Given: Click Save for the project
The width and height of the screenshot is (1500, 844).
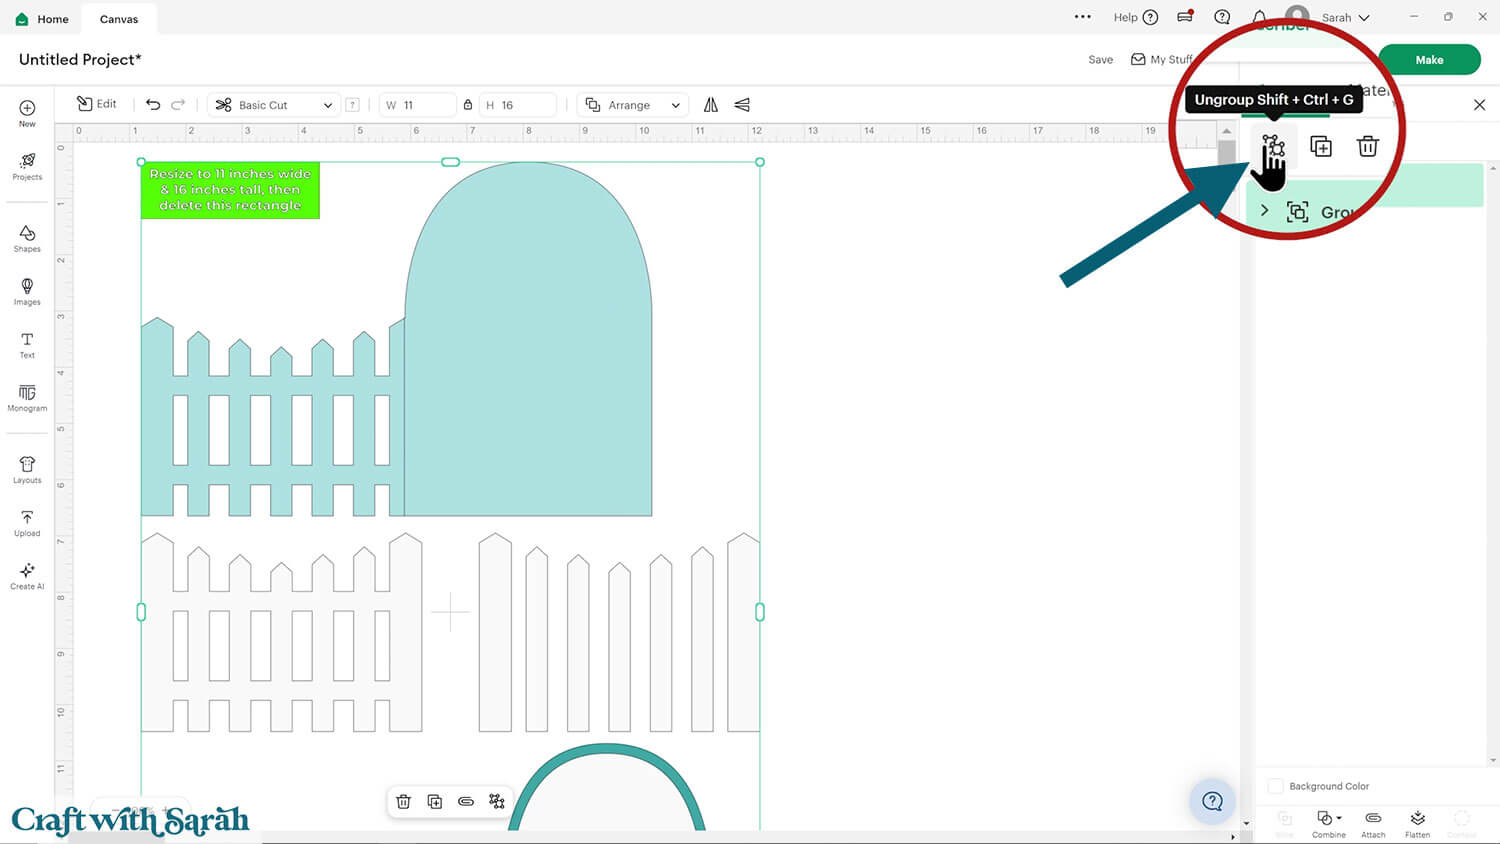Looking at the screenshot, I should pyautogui.click(x=1100, y=60).
